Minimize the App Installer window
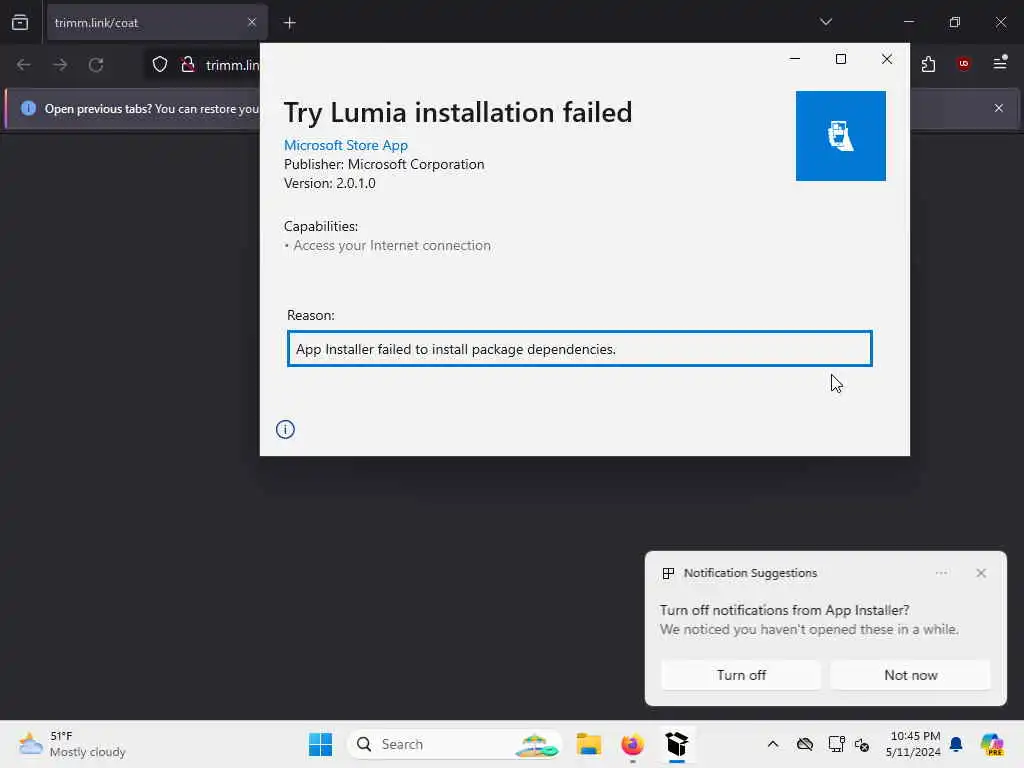Screen dimensions: 1024x768 pos(795,59)
